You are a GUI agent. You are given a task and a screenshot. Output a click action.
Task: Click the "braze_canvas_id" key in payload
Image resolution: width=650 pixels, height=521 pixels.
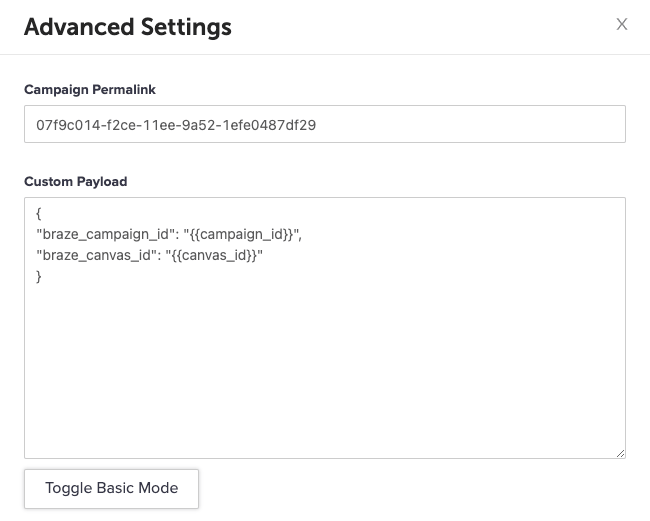click(x=89, y=256)
